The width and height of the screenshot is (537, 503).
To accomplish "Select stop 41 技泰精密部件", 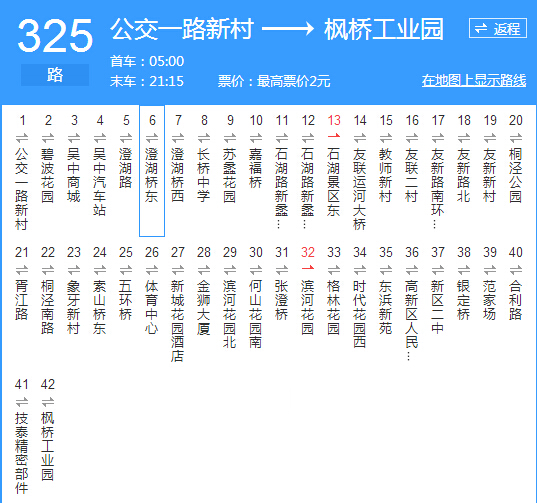I will [22, 453].
